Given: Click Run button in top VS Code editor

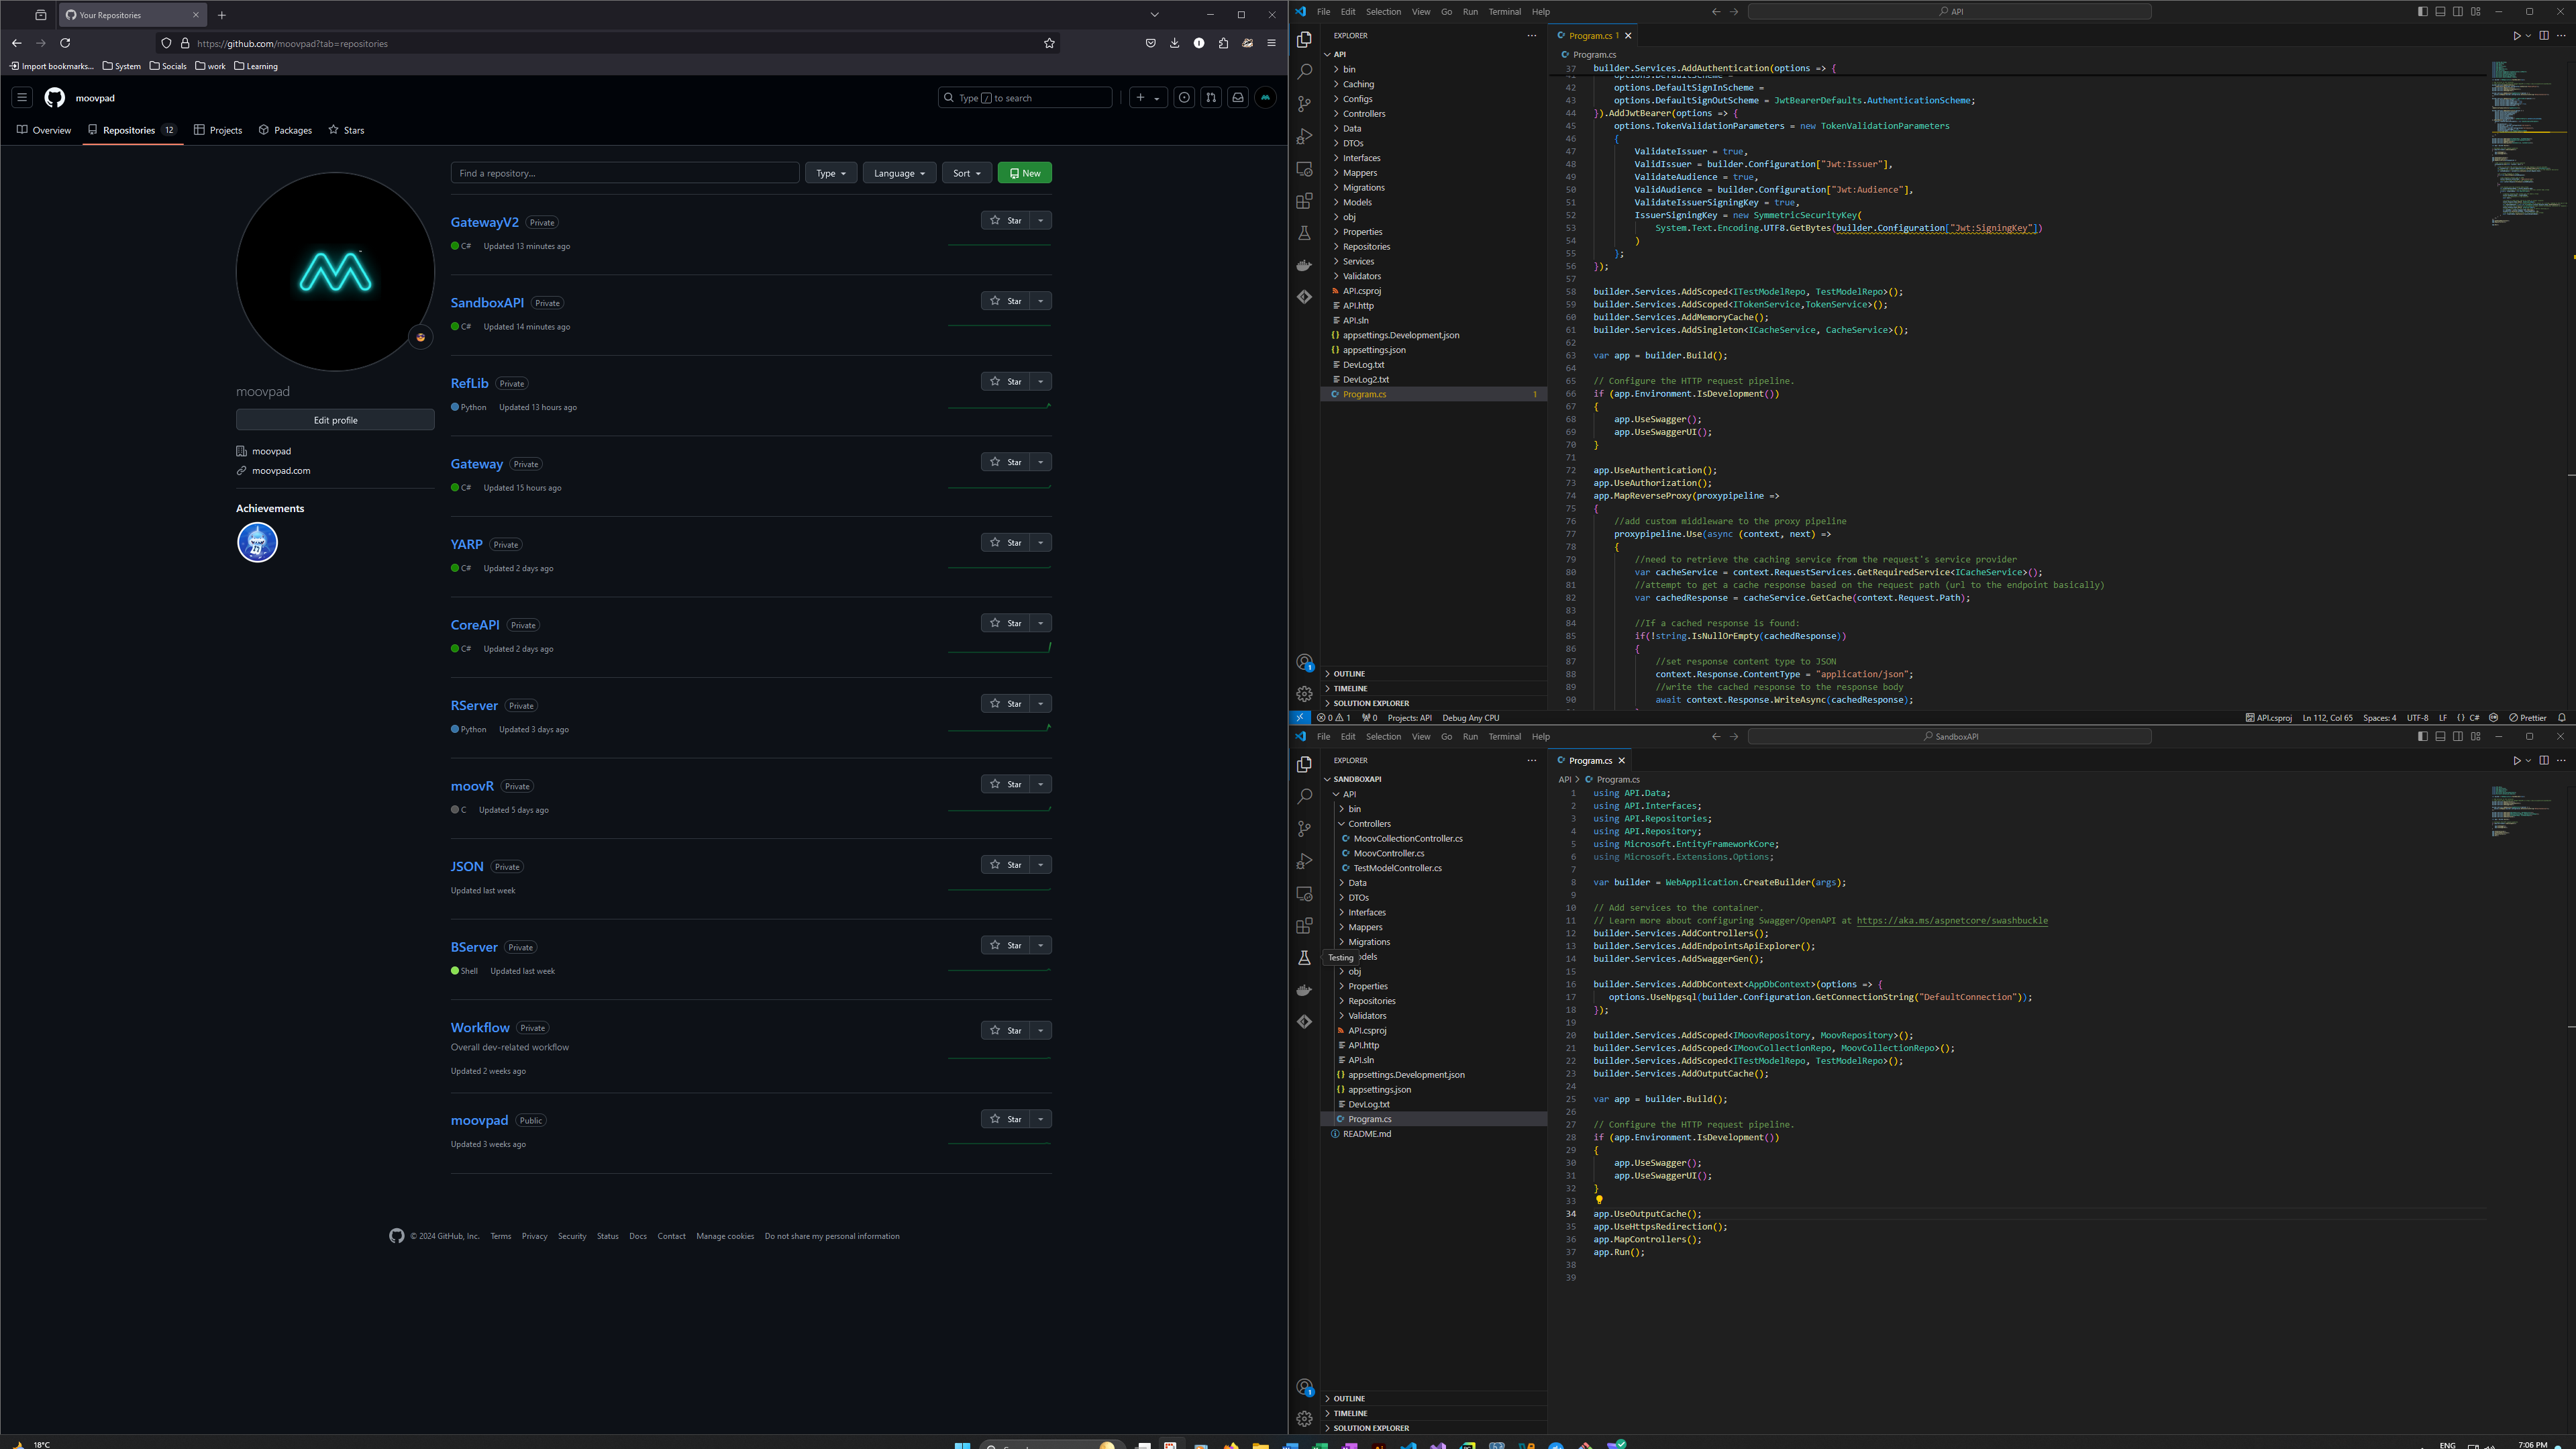Looking at the screenshot, I should point(2517,35).
